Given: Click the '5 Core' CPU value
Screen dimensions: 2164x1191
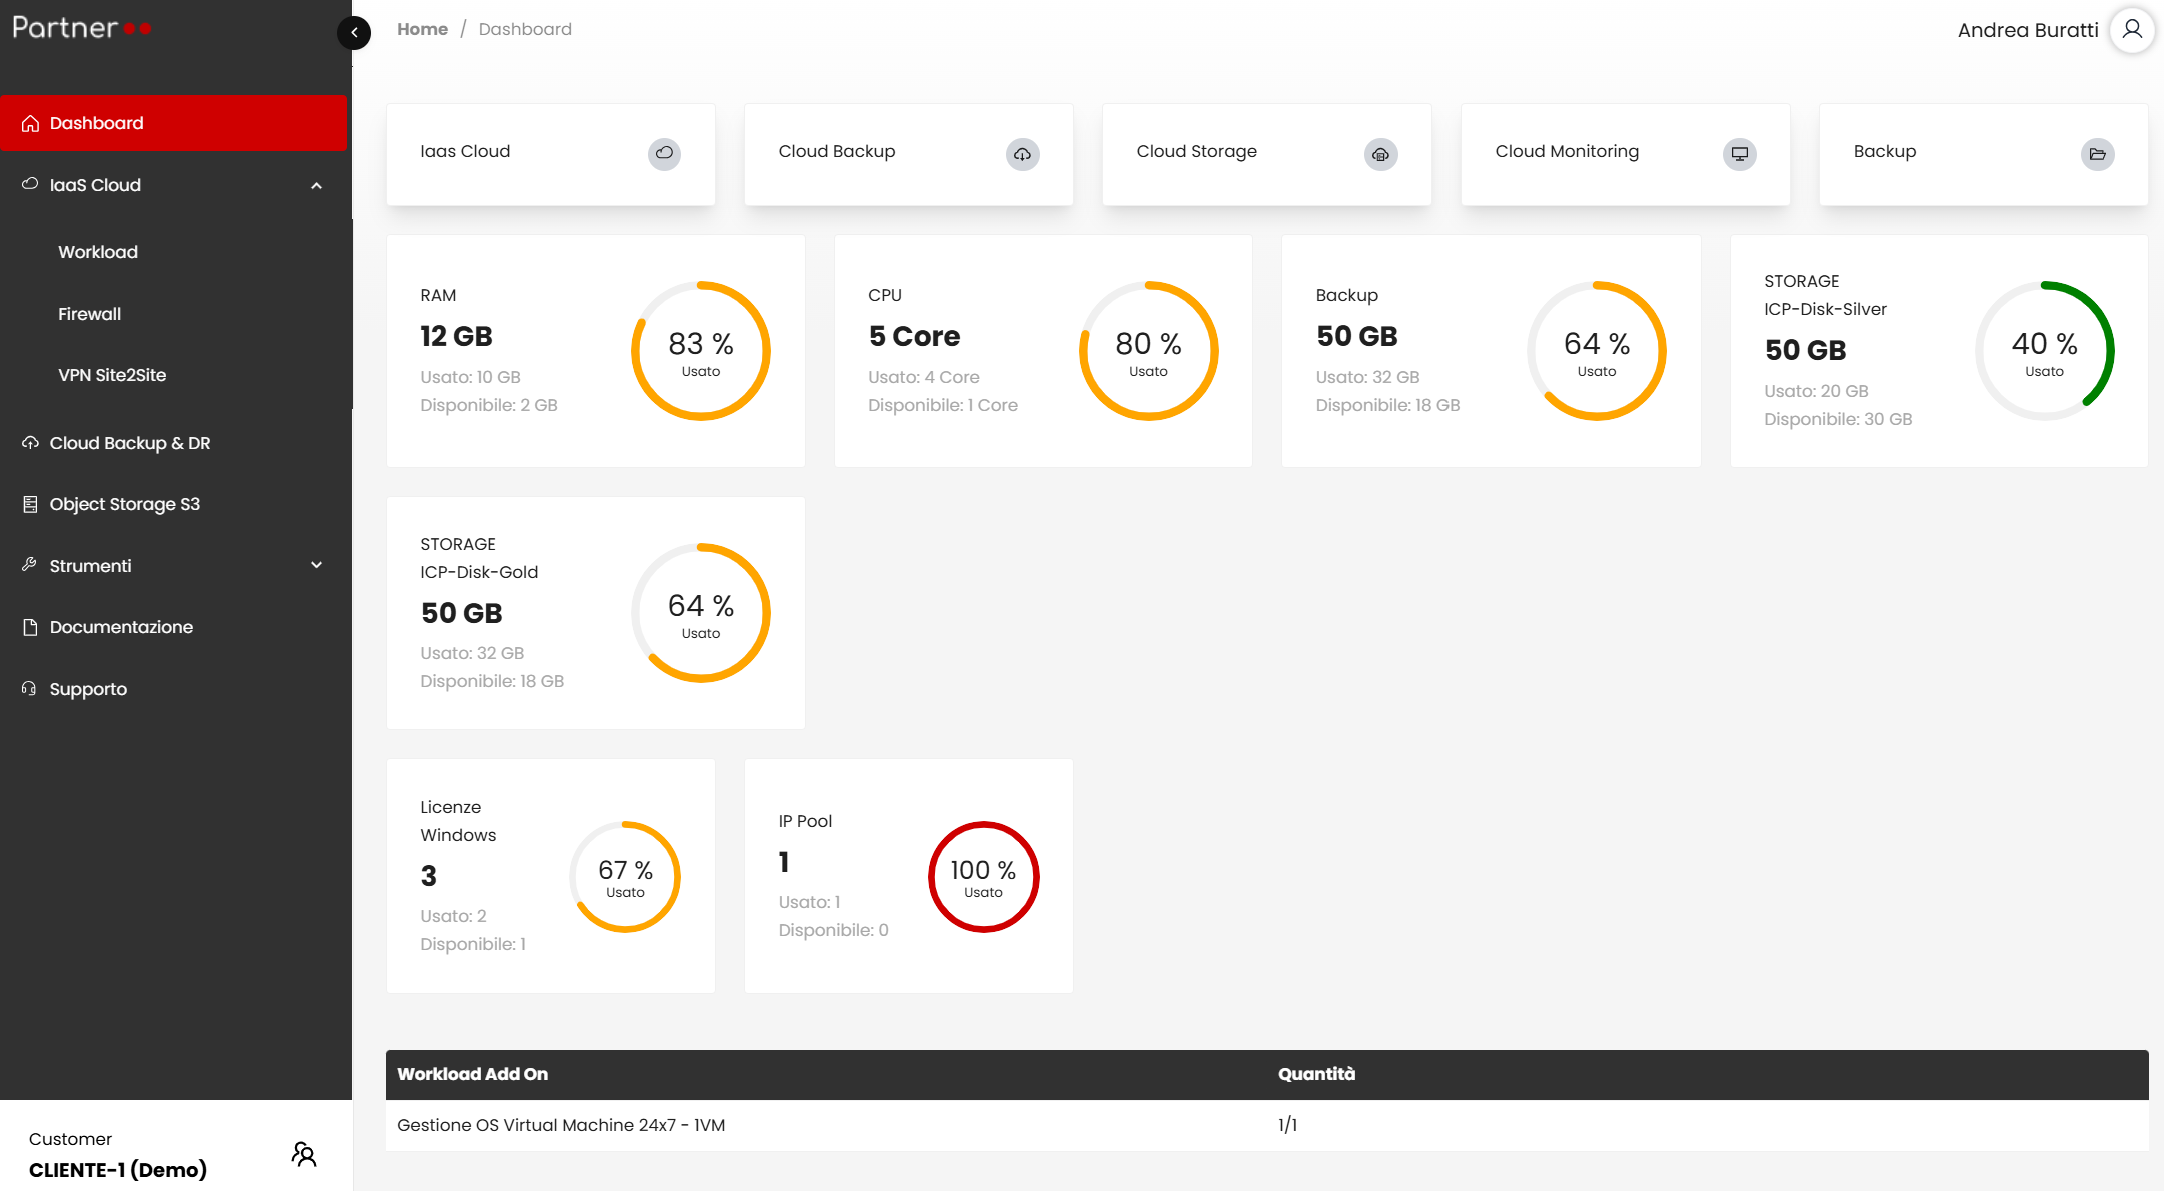Looking at the screenshot, I should coord(915,336).
